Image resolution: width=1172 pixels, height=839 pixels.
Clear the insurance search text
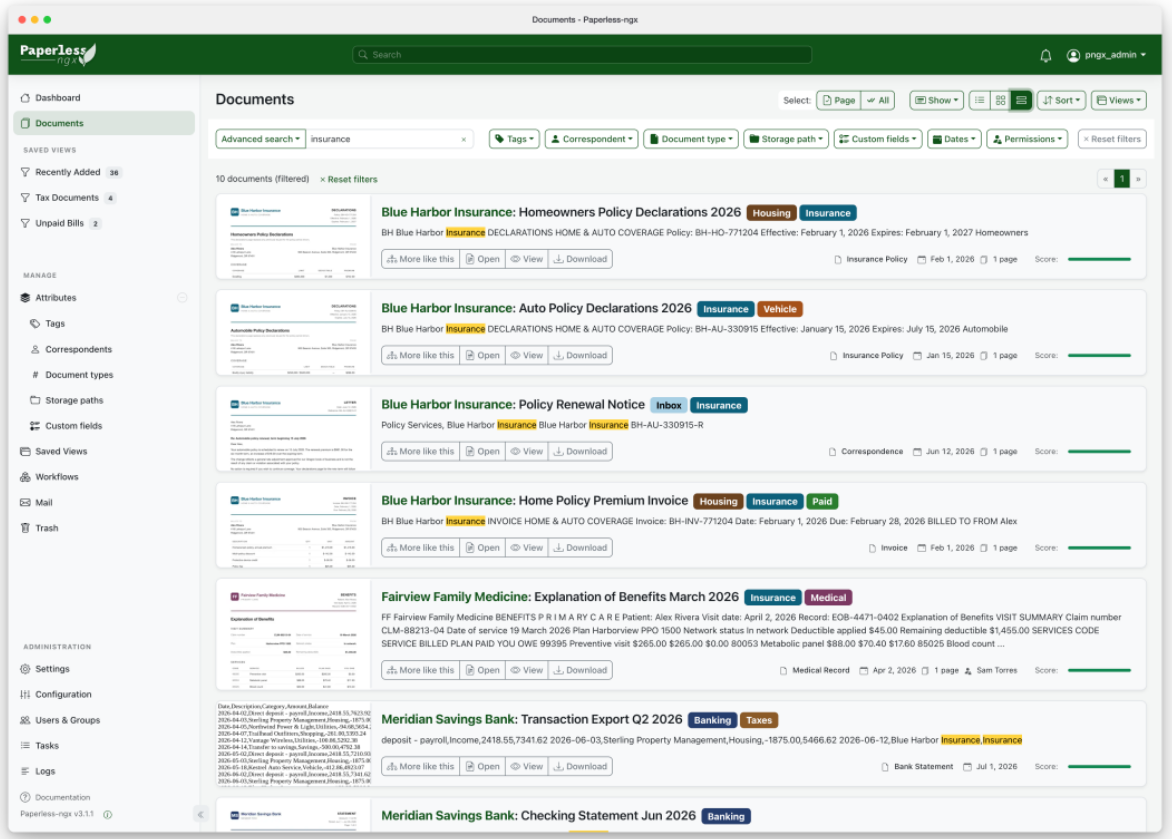tap(463, 139)
